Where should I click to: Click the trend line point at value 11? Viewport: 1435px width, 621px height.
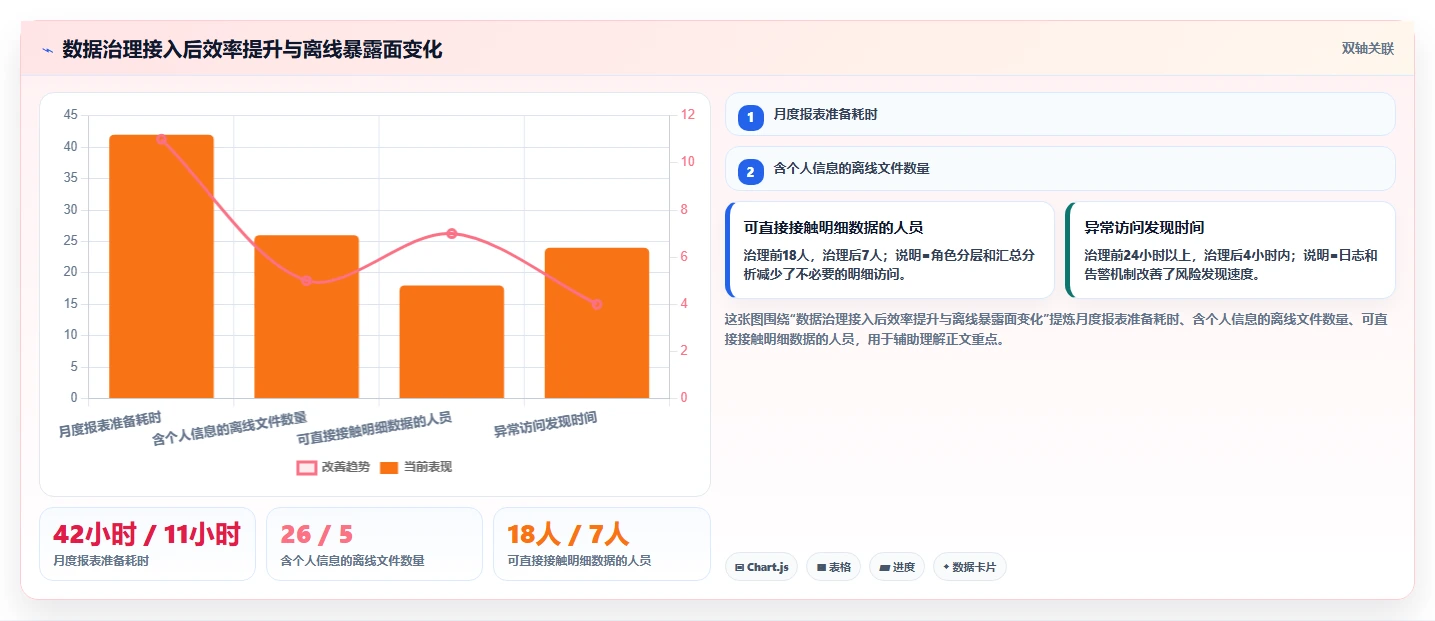(x=161, y=139)
